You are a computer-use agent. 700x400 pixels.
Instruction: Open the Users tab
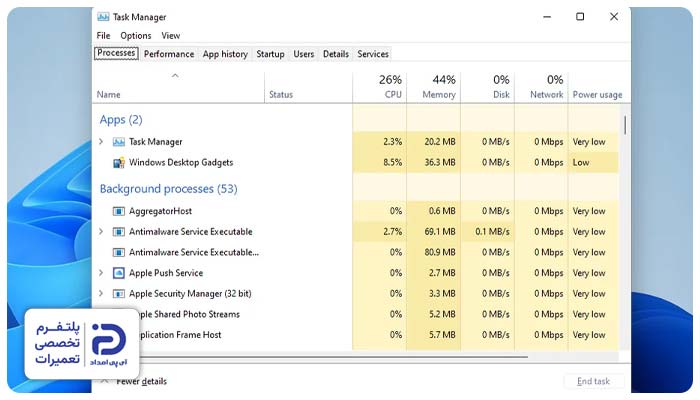(x=304, y=54)
